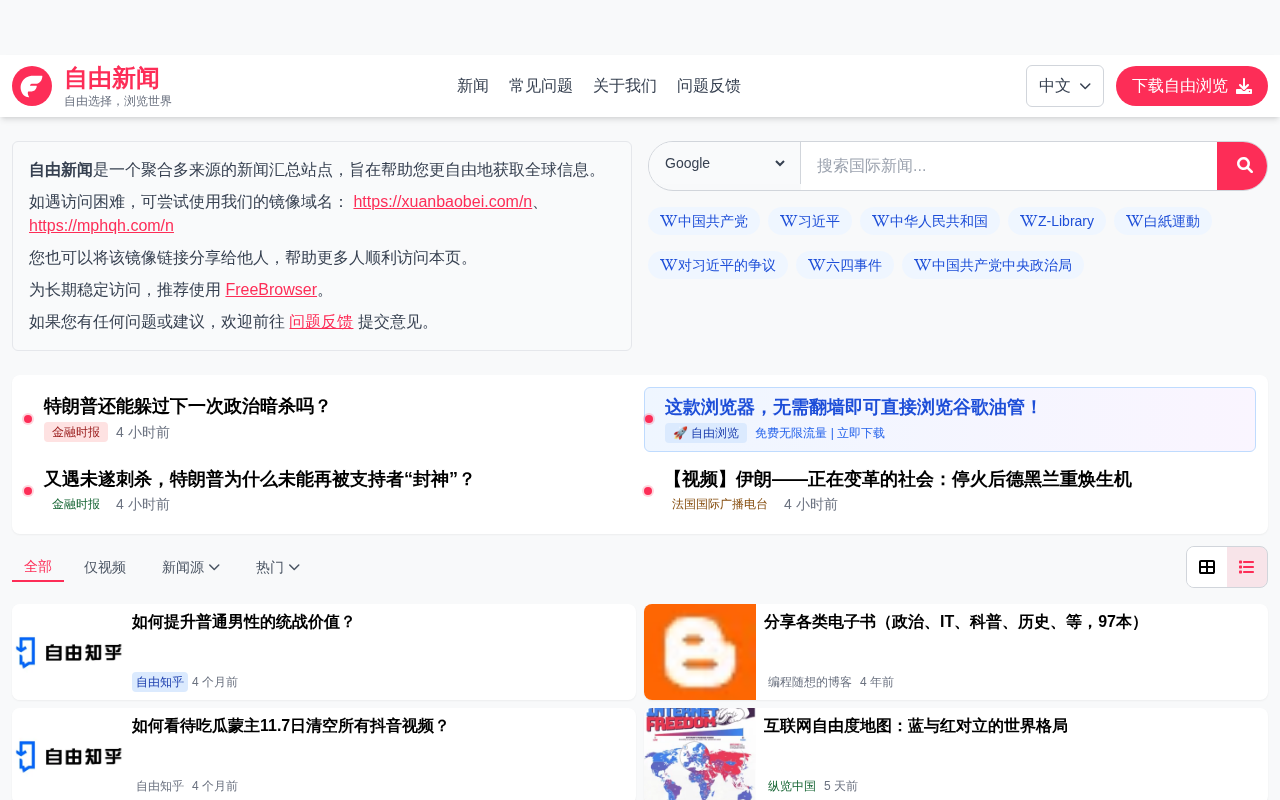The width and height of the screenshot is (1280, 800).
Task: Select the Z-Library Wikipedia tag
Action: 1057,221
